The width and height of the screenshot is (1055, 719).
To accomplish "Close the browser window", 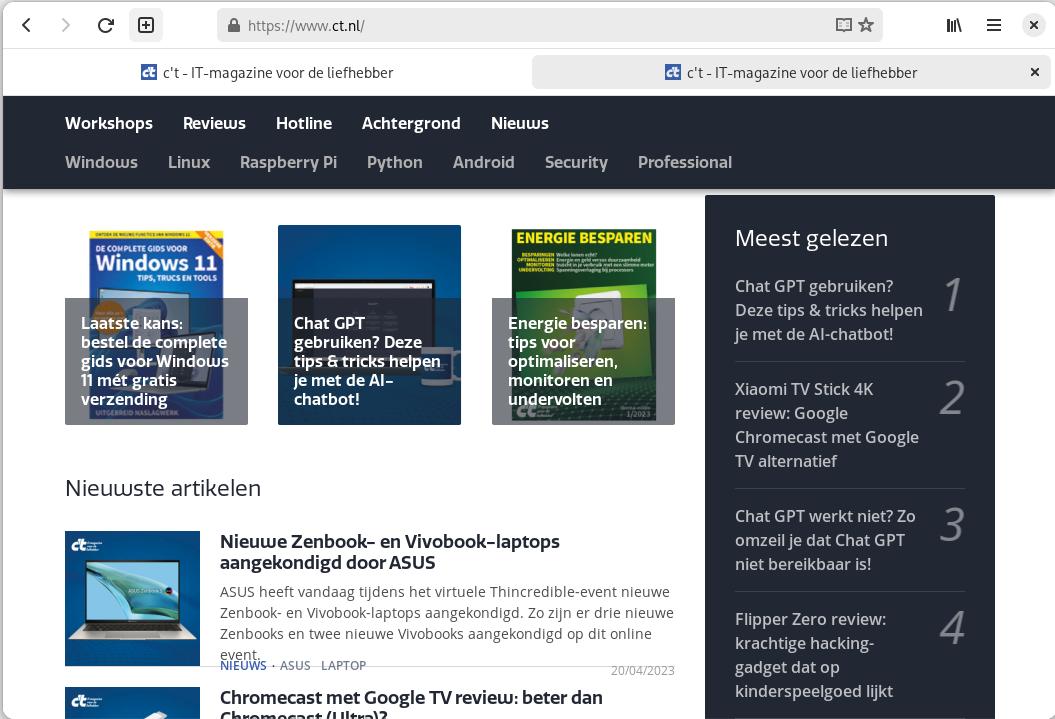I will point(1033,26).
